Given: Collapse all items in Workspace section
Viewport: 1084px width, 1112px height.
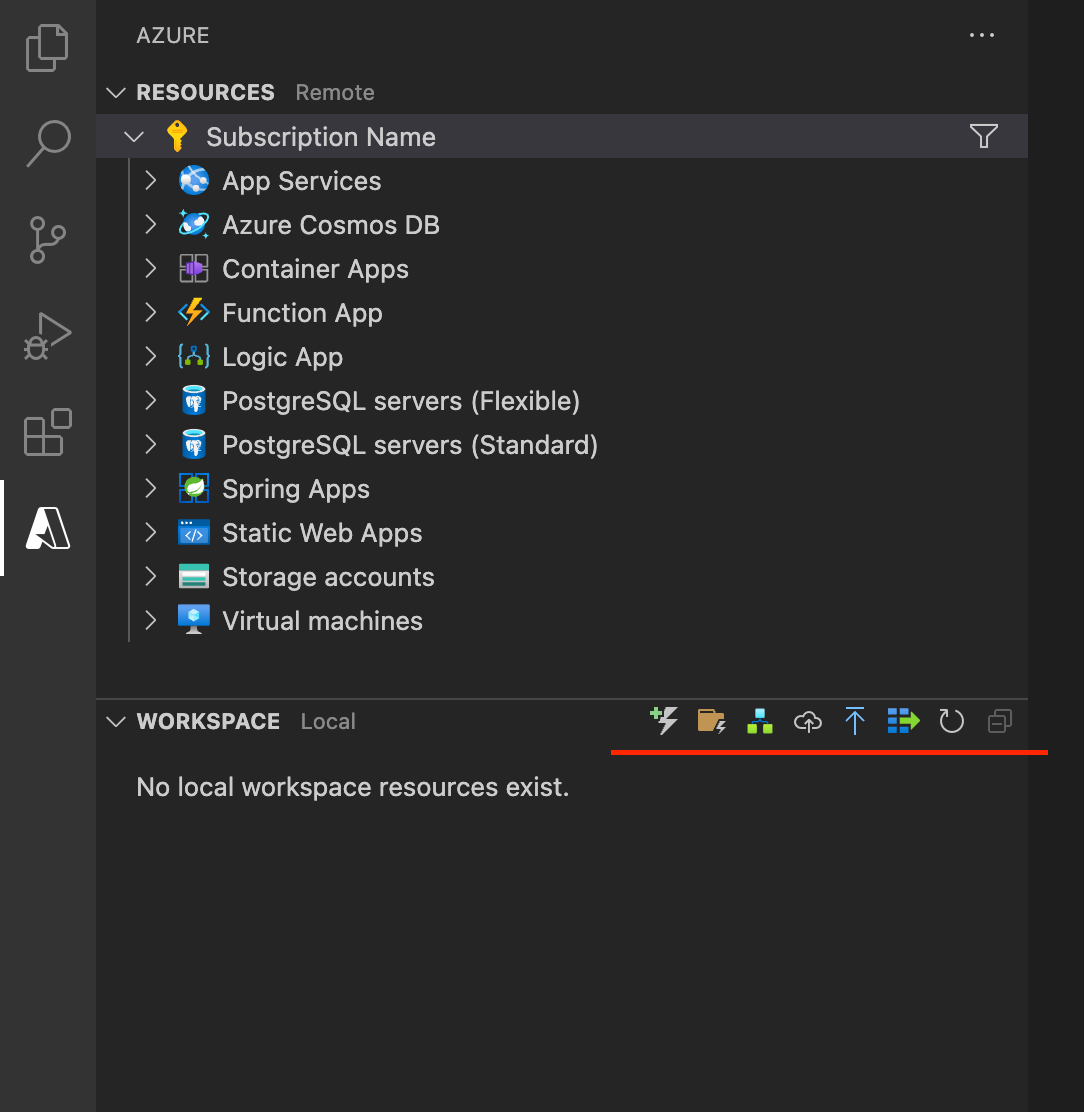Looking at the screenshot, I should tap(999, 720).
